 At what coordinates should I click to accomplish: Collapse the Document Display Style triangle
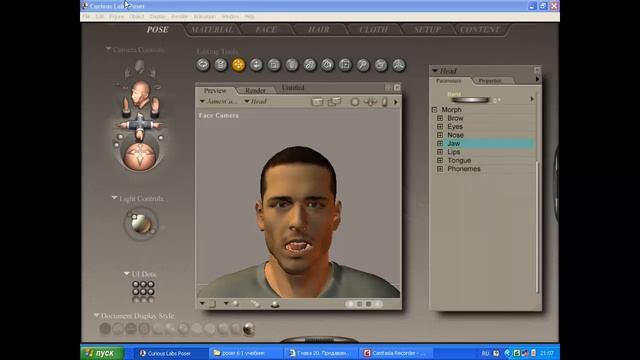[96, 316]
